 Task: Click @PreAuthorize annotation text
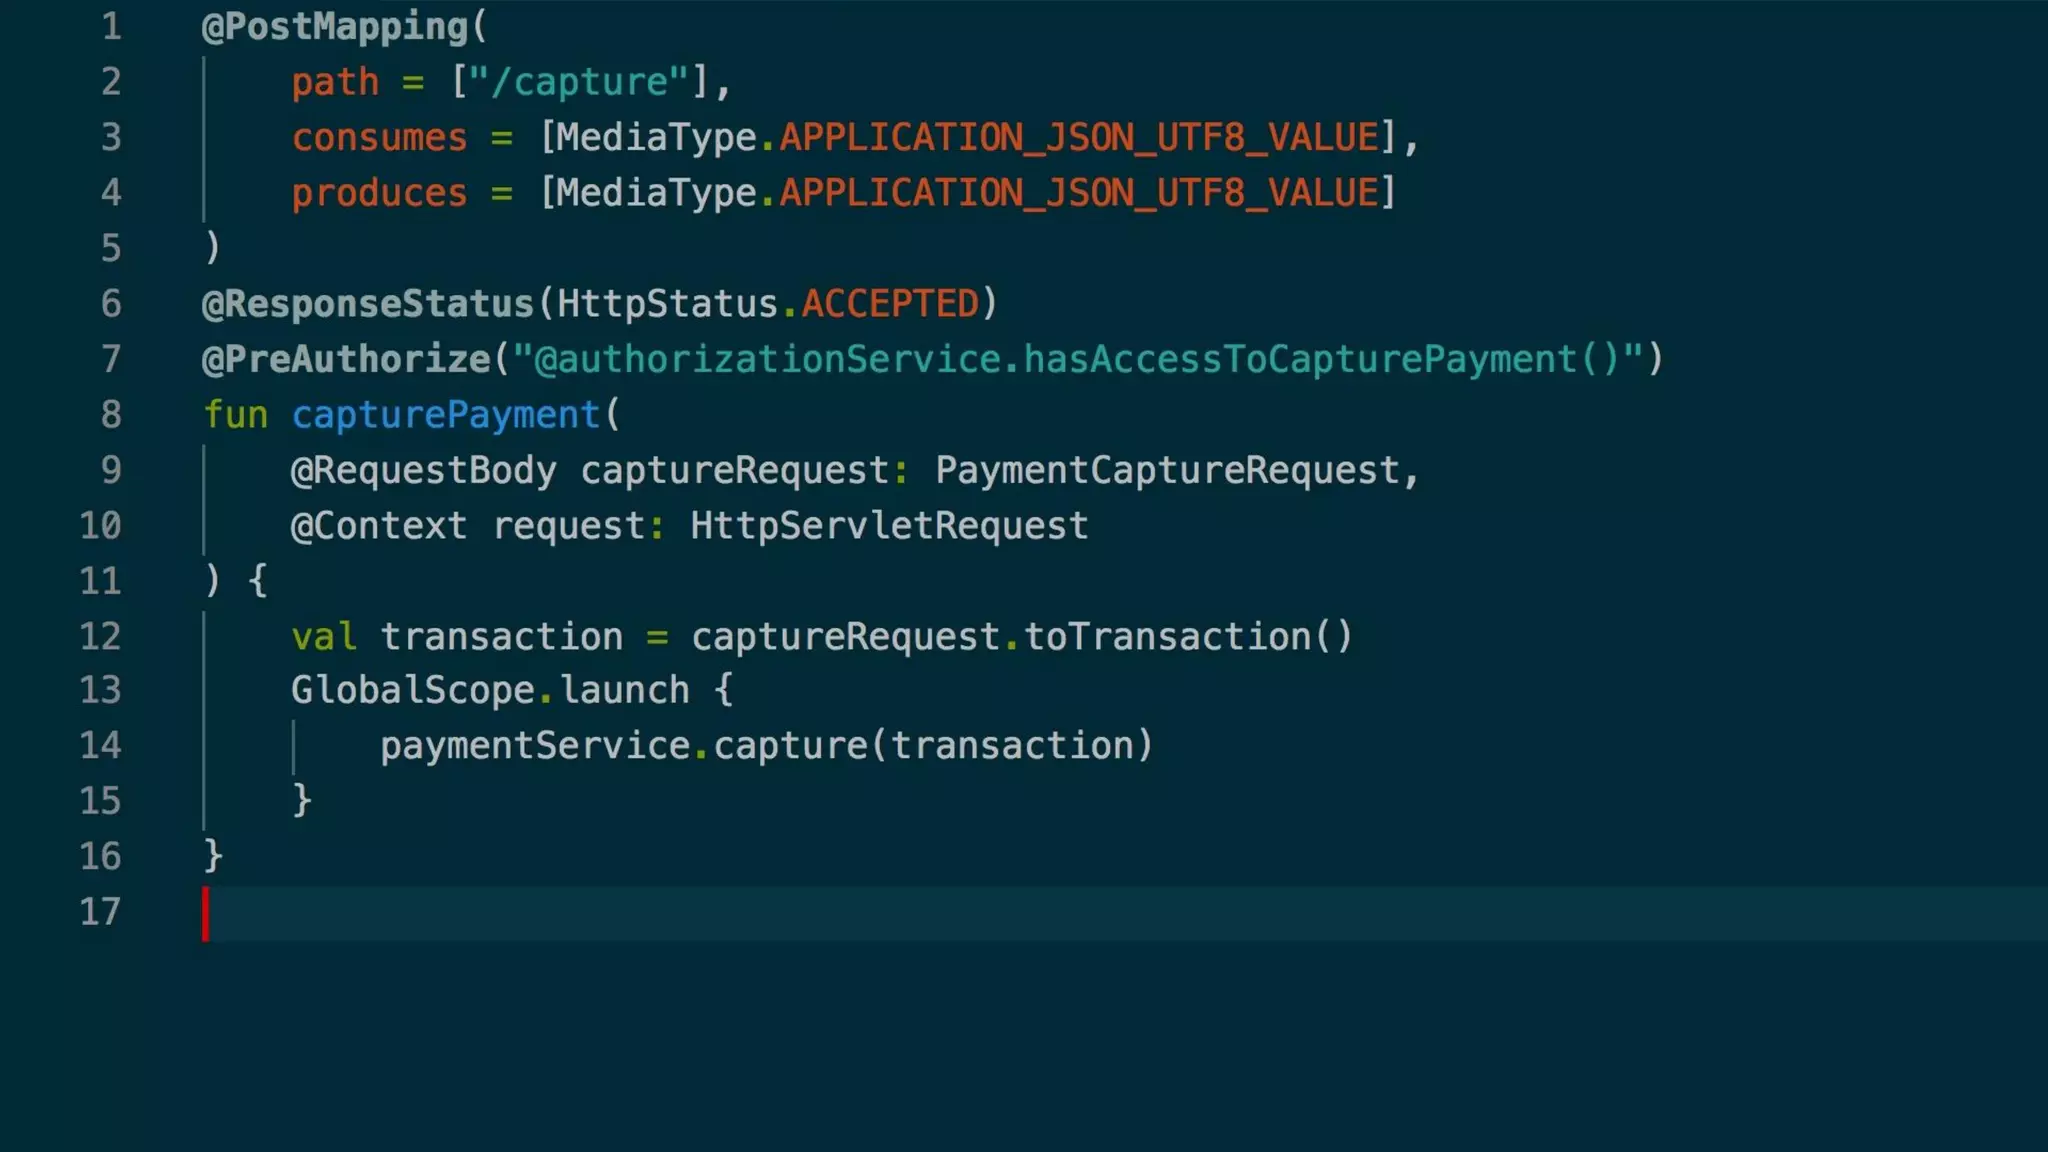coord(346,359)
